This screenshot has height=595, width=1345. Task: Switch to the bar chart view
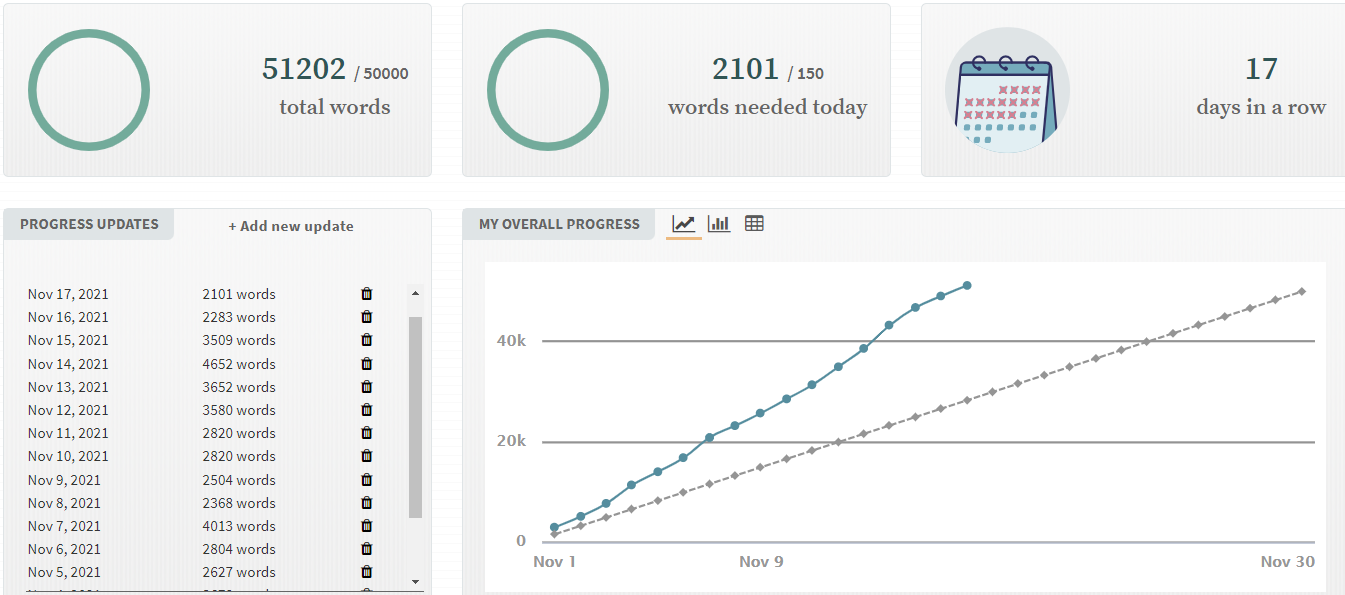[719, 224]
